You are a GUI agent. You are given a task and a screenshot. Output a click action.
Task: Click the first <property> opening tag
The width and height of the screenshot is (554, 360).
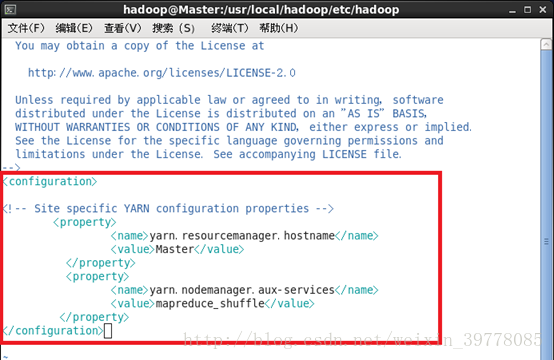(x=85, y=222)
